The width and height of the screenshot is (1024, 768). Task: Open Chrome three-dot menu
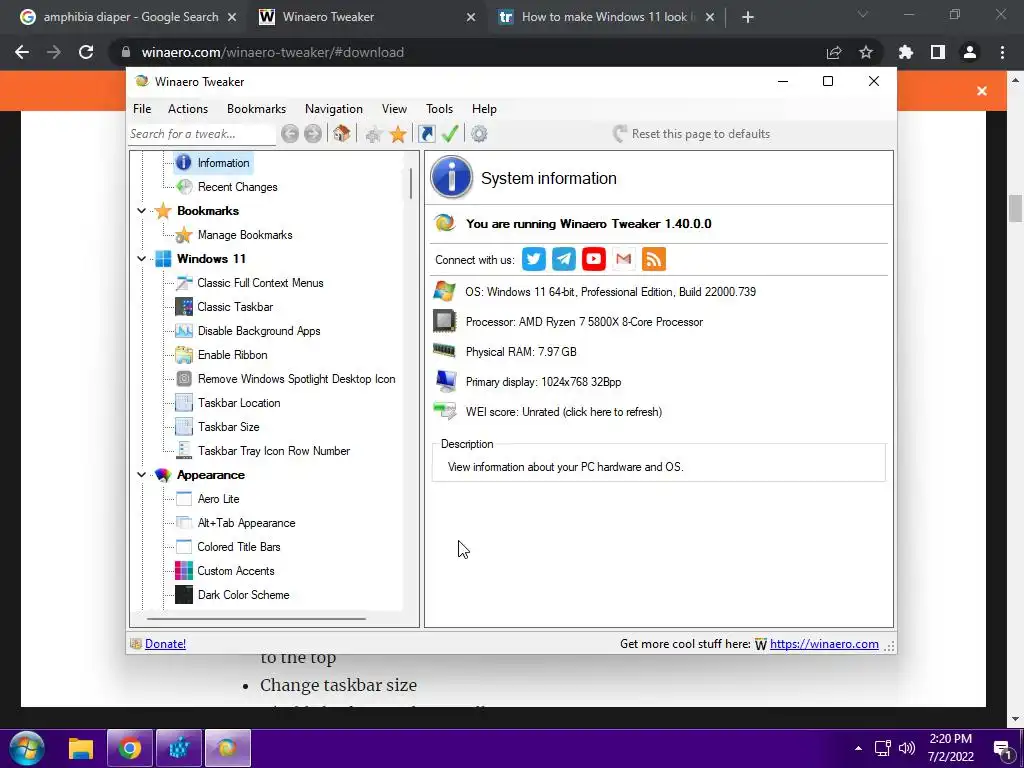[1002, 52]
